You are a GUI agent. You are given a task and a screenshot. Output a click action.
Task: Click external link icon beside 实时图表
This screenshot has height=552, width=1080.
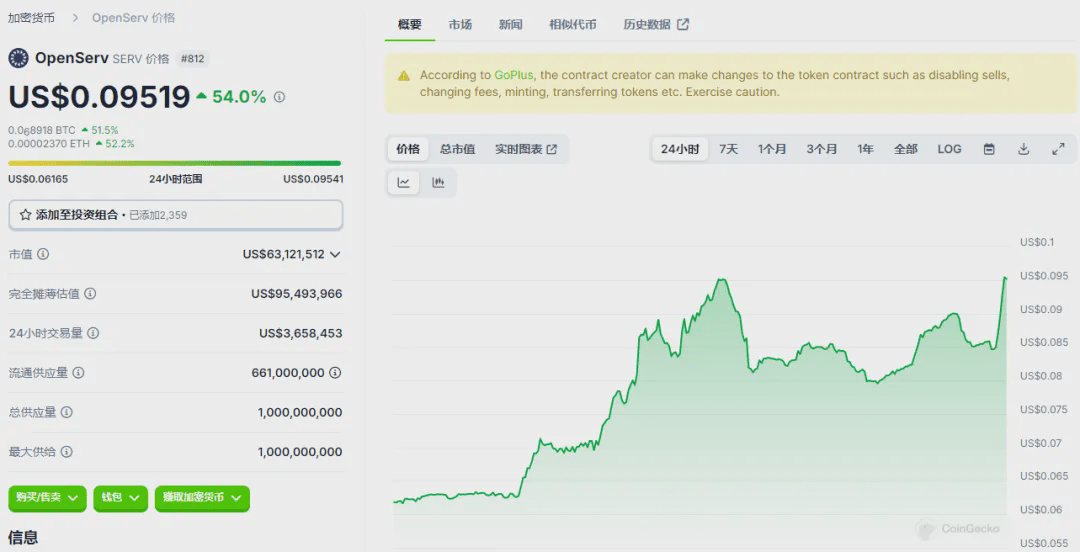tap(552, 149)
